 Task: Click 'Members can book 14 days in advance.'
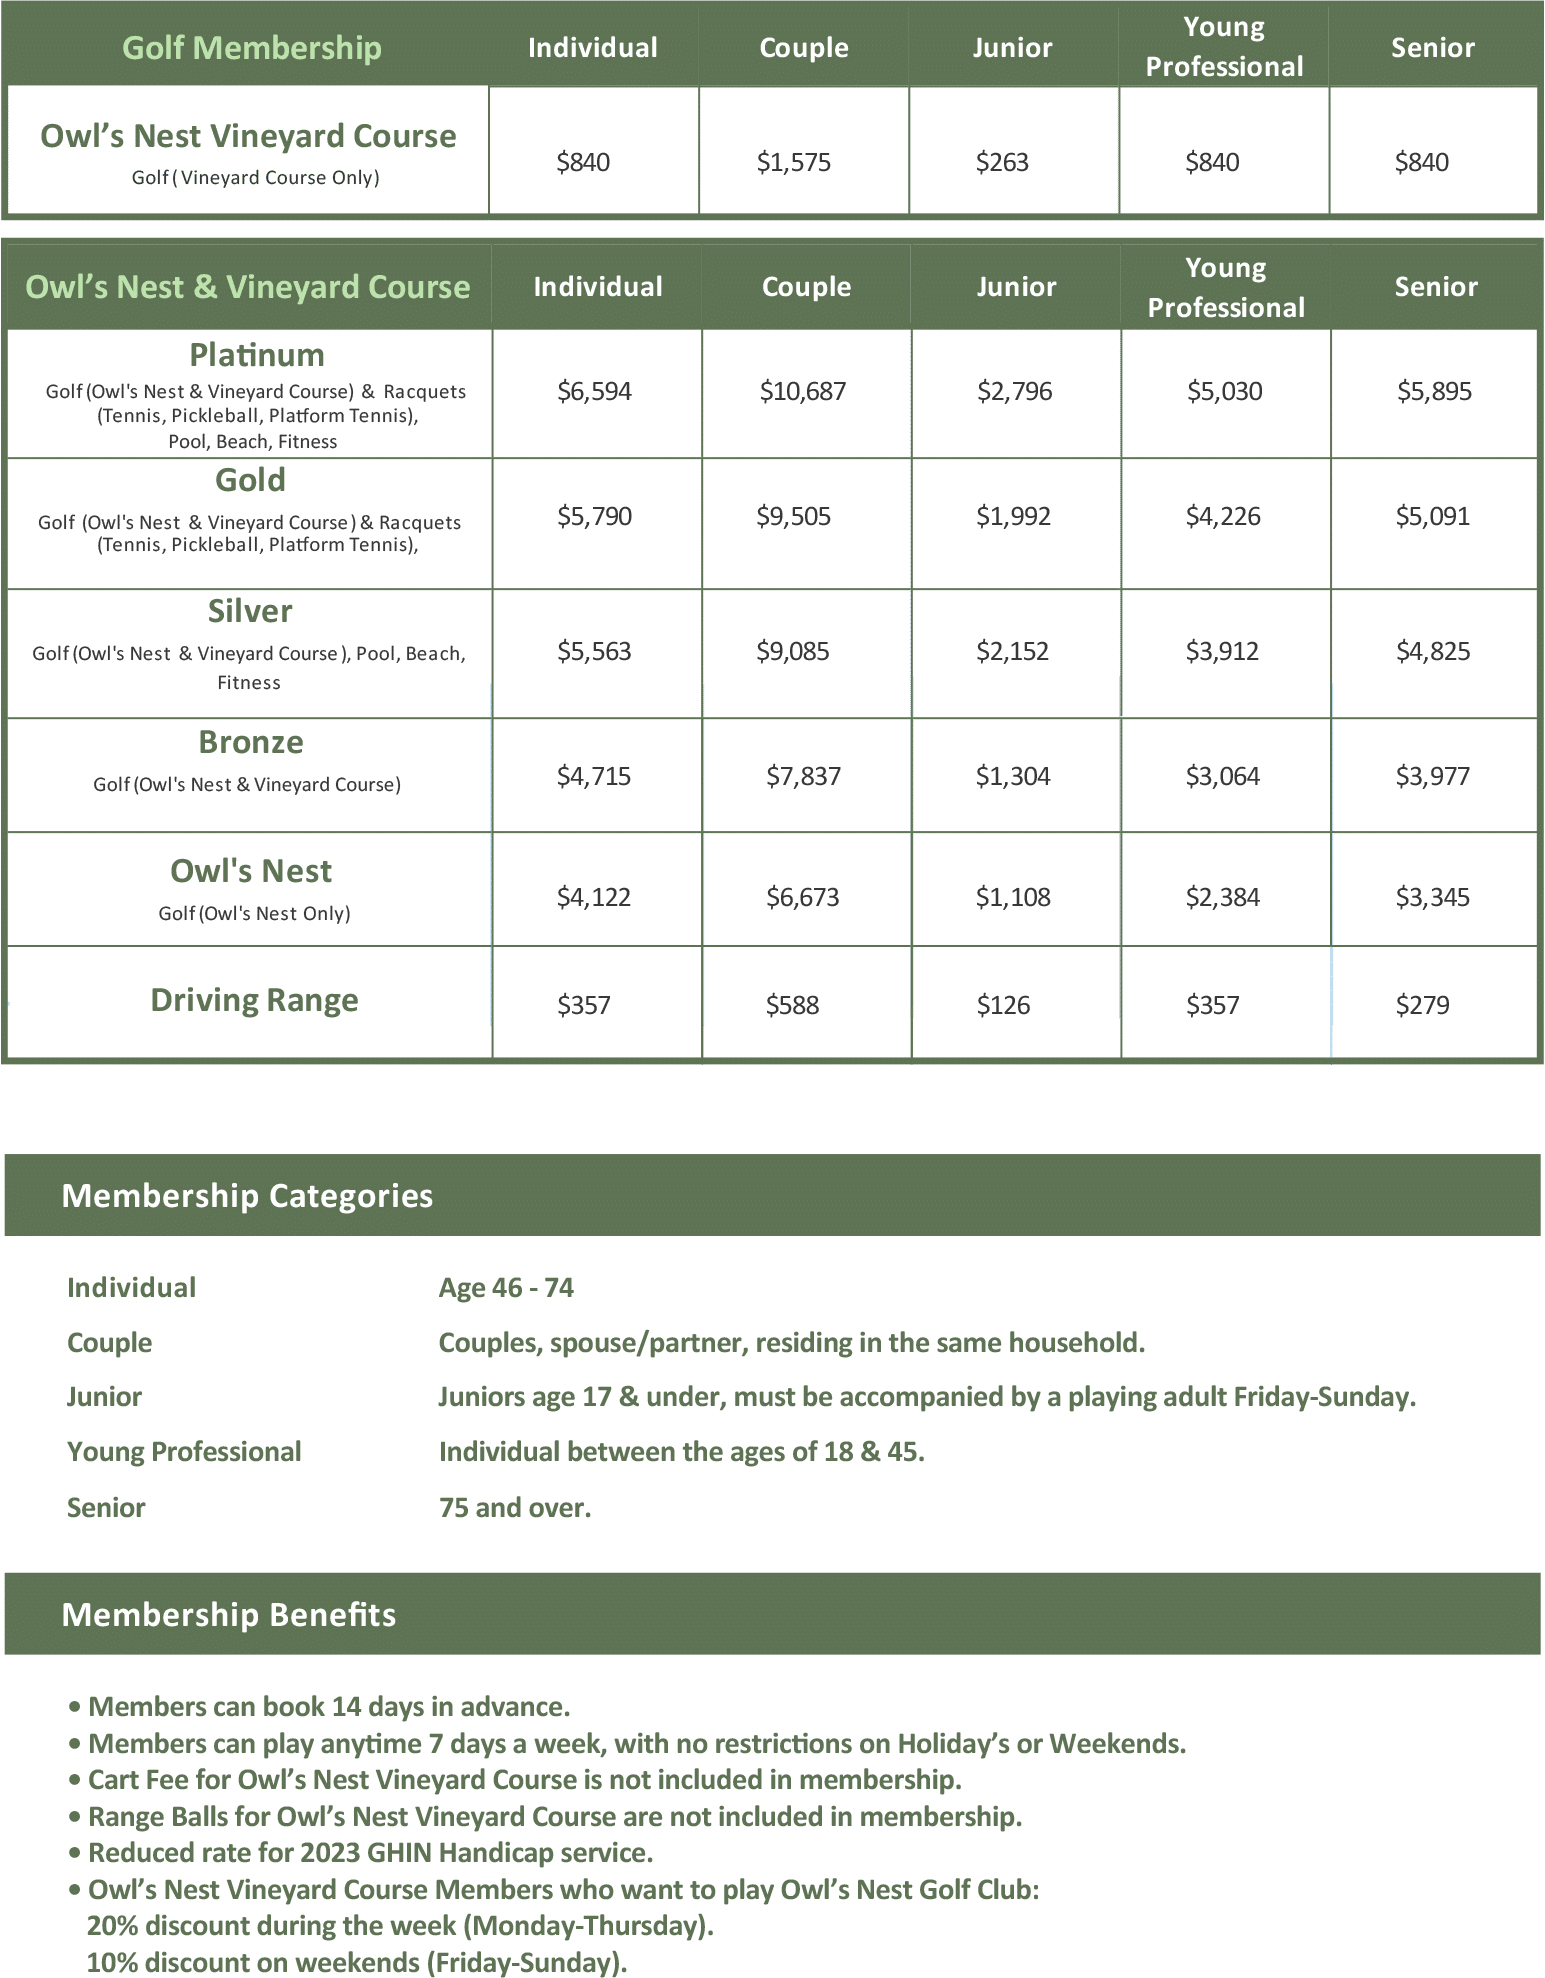(x=329, y=1706)
